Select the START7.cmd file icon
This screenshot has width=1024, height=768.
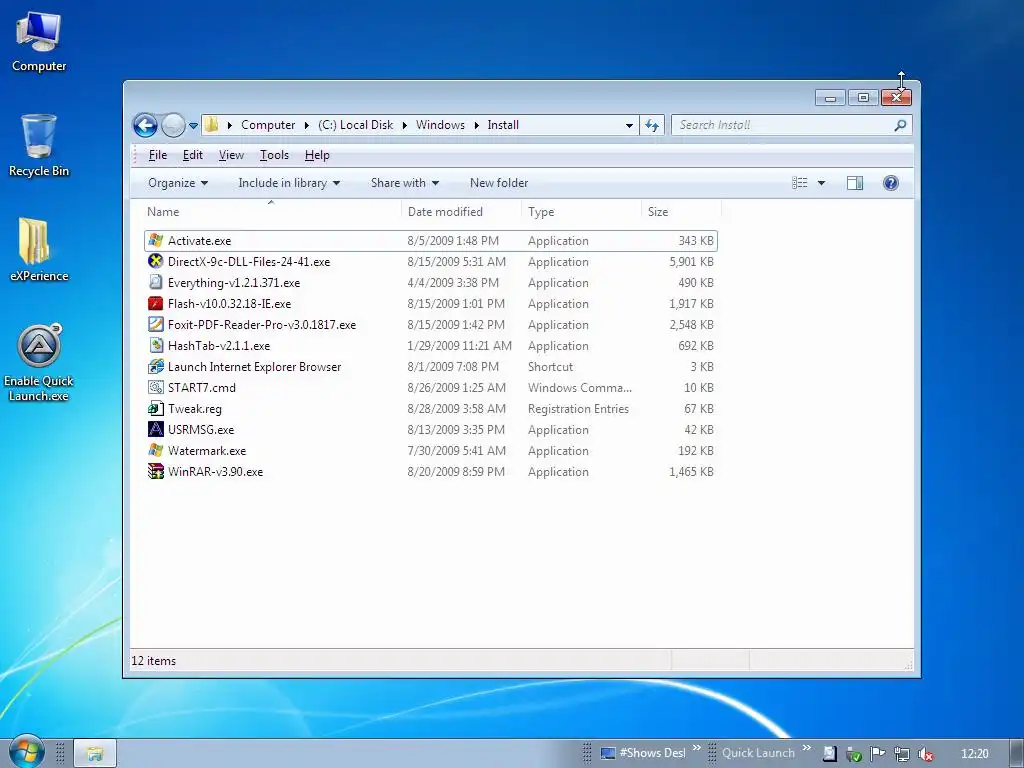[155, 387]
